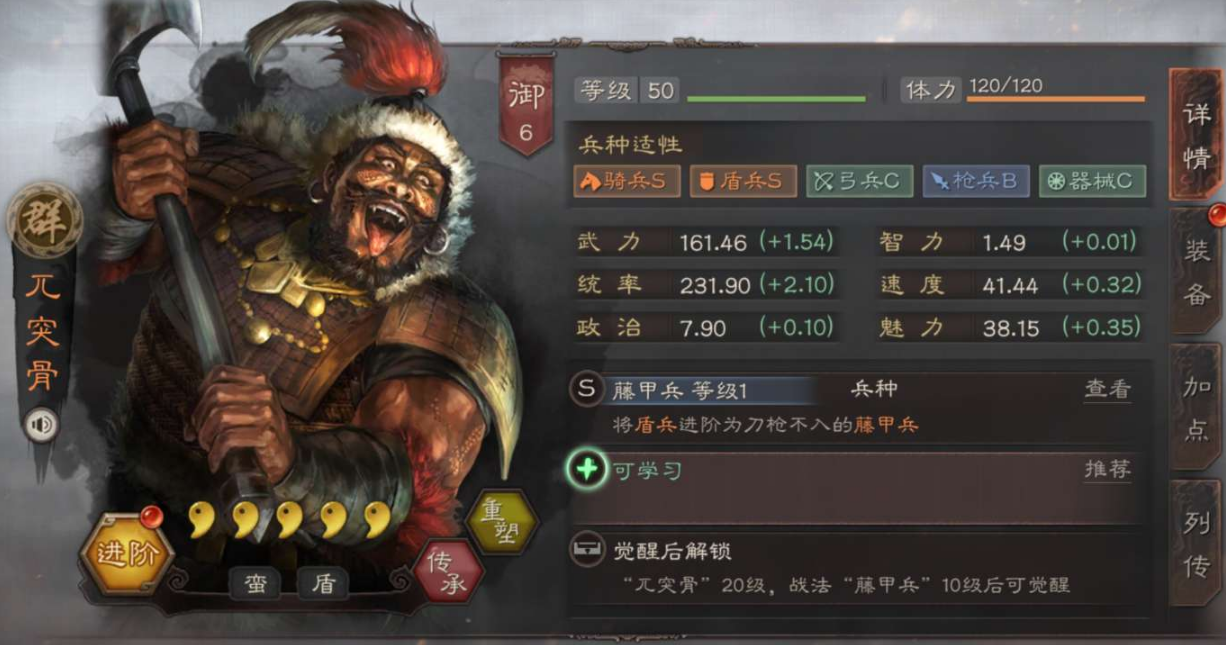Tap the locked awakening skill icon

[x=586, y=550]
